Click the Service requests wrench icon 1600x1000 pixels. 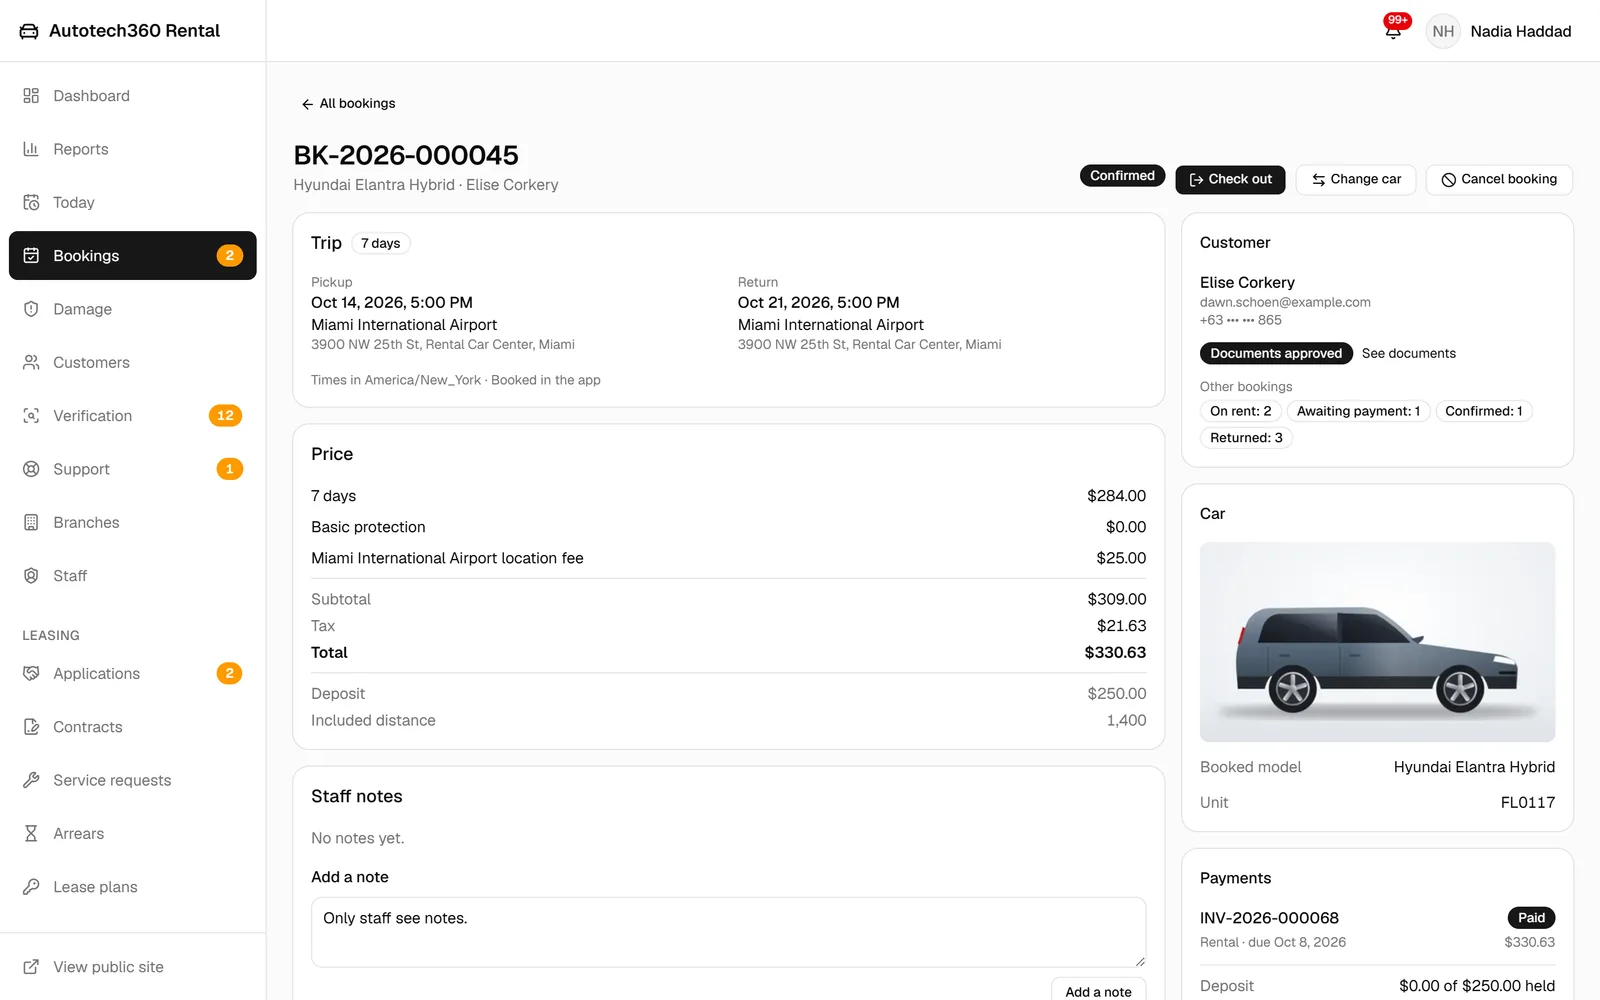[x=31, y=780]
